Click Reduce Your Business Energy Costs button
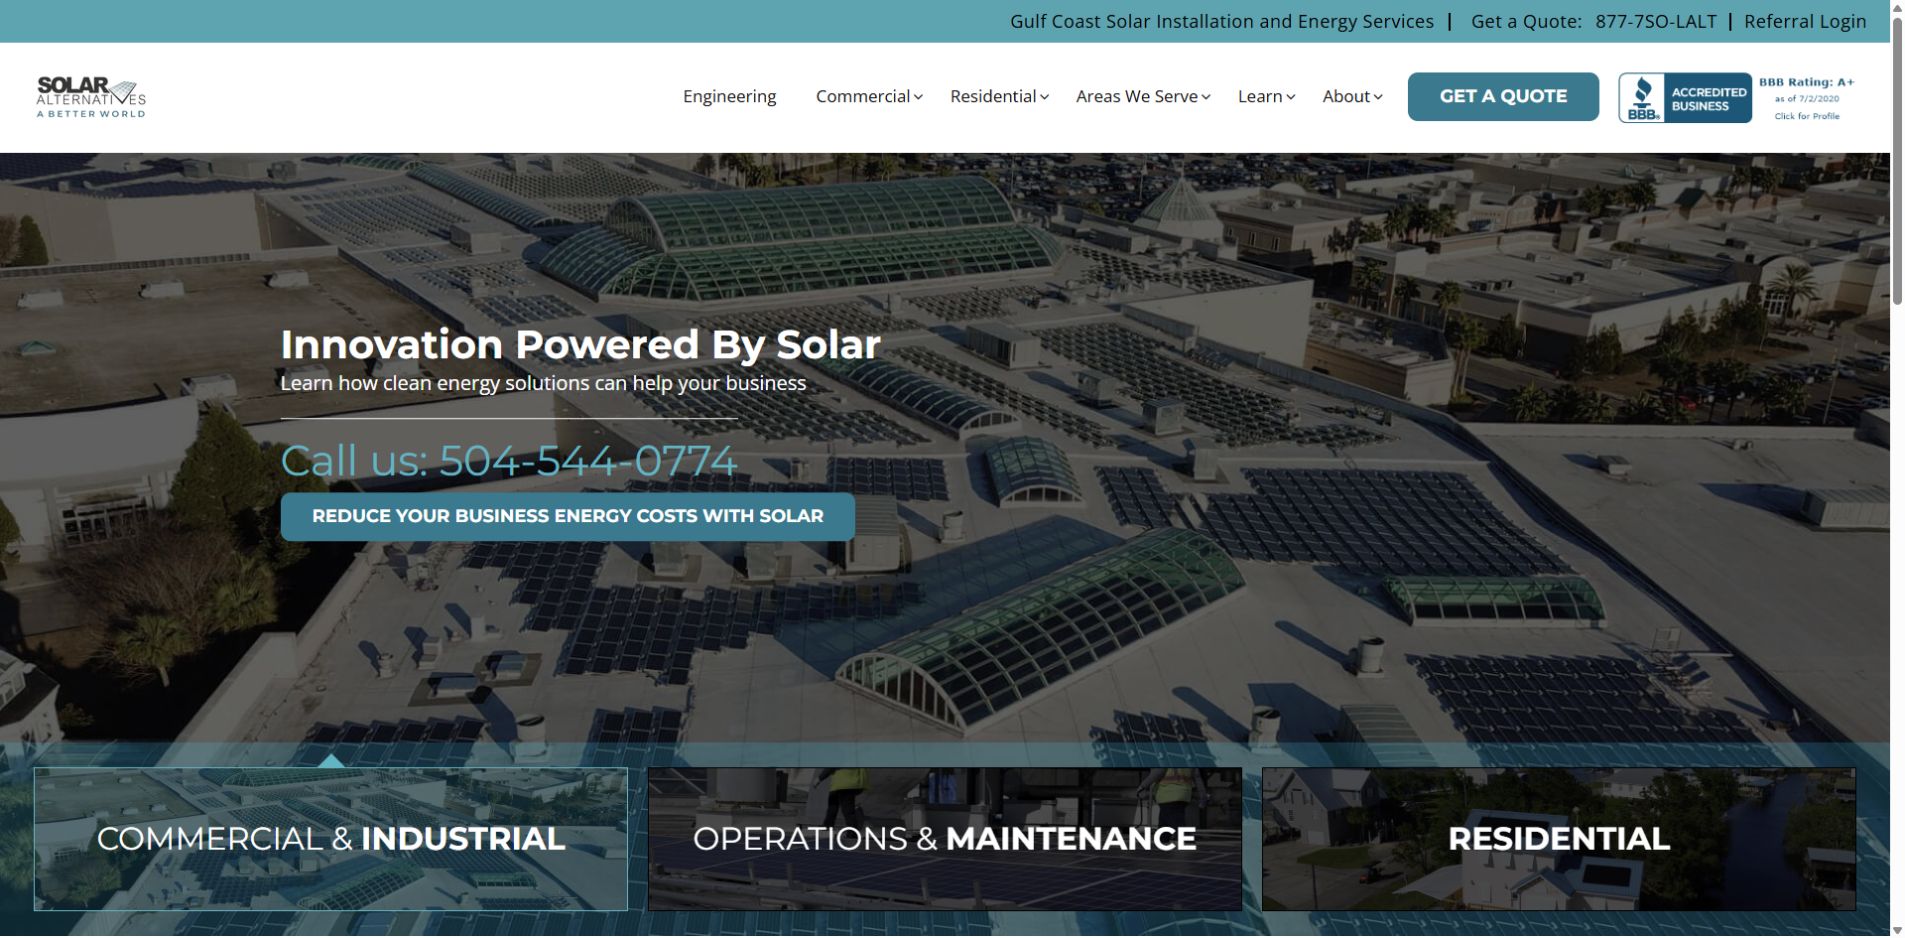 [568, 516]
